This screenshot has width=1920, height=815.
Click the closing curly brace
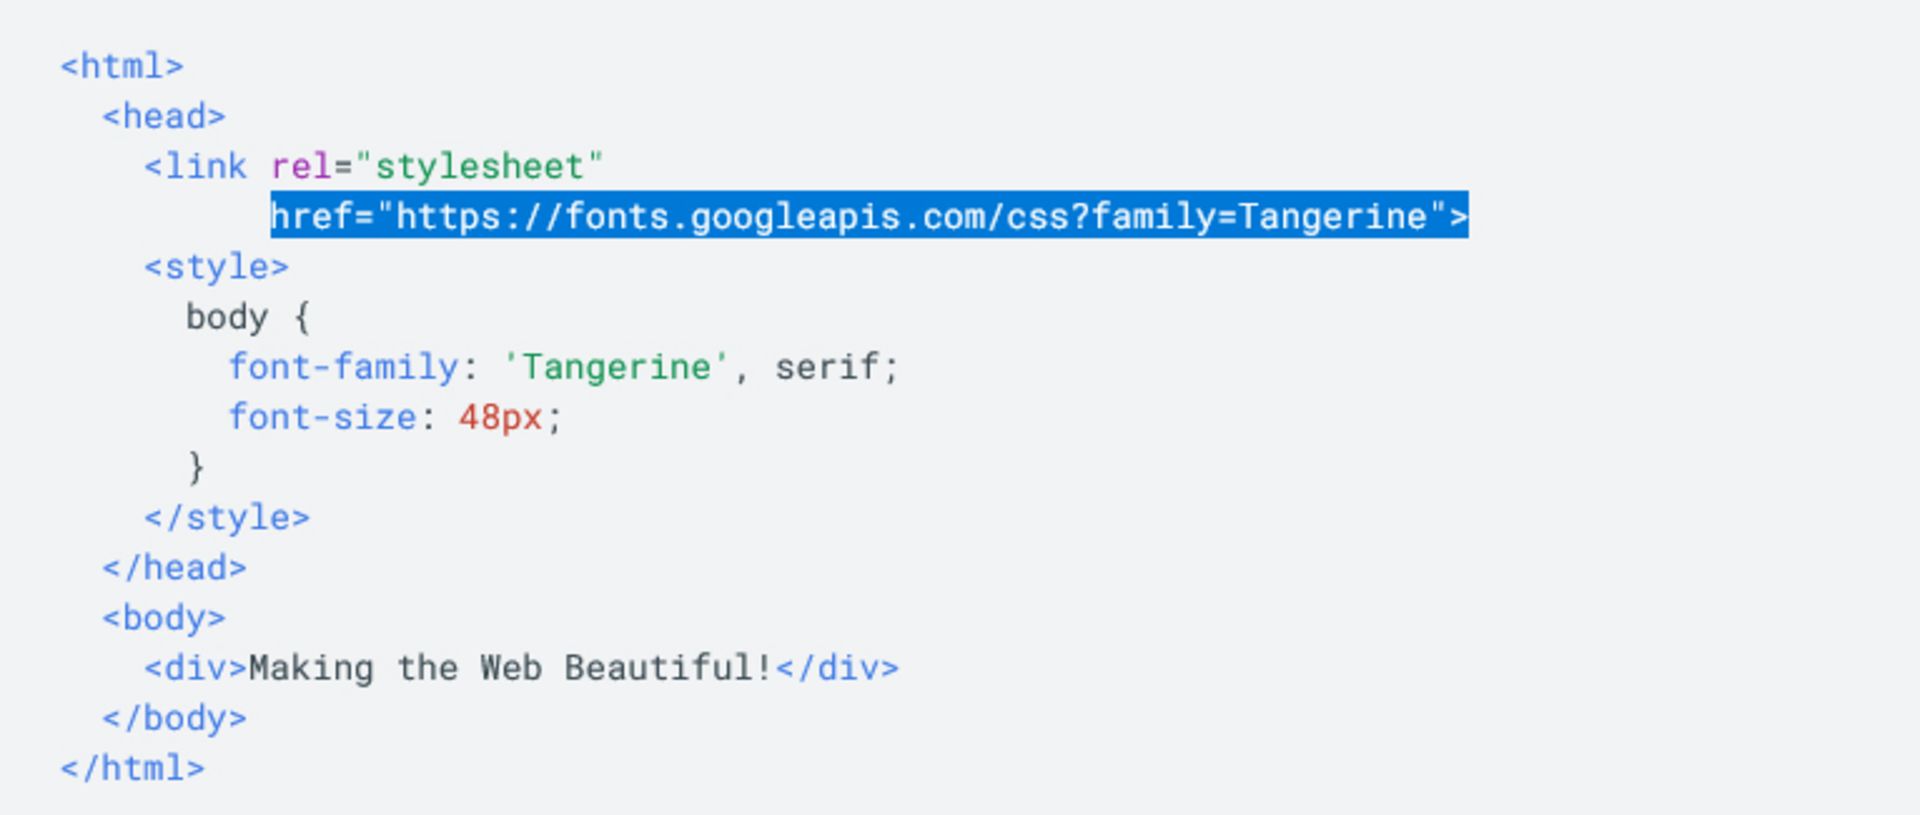(x=196, y=467)
